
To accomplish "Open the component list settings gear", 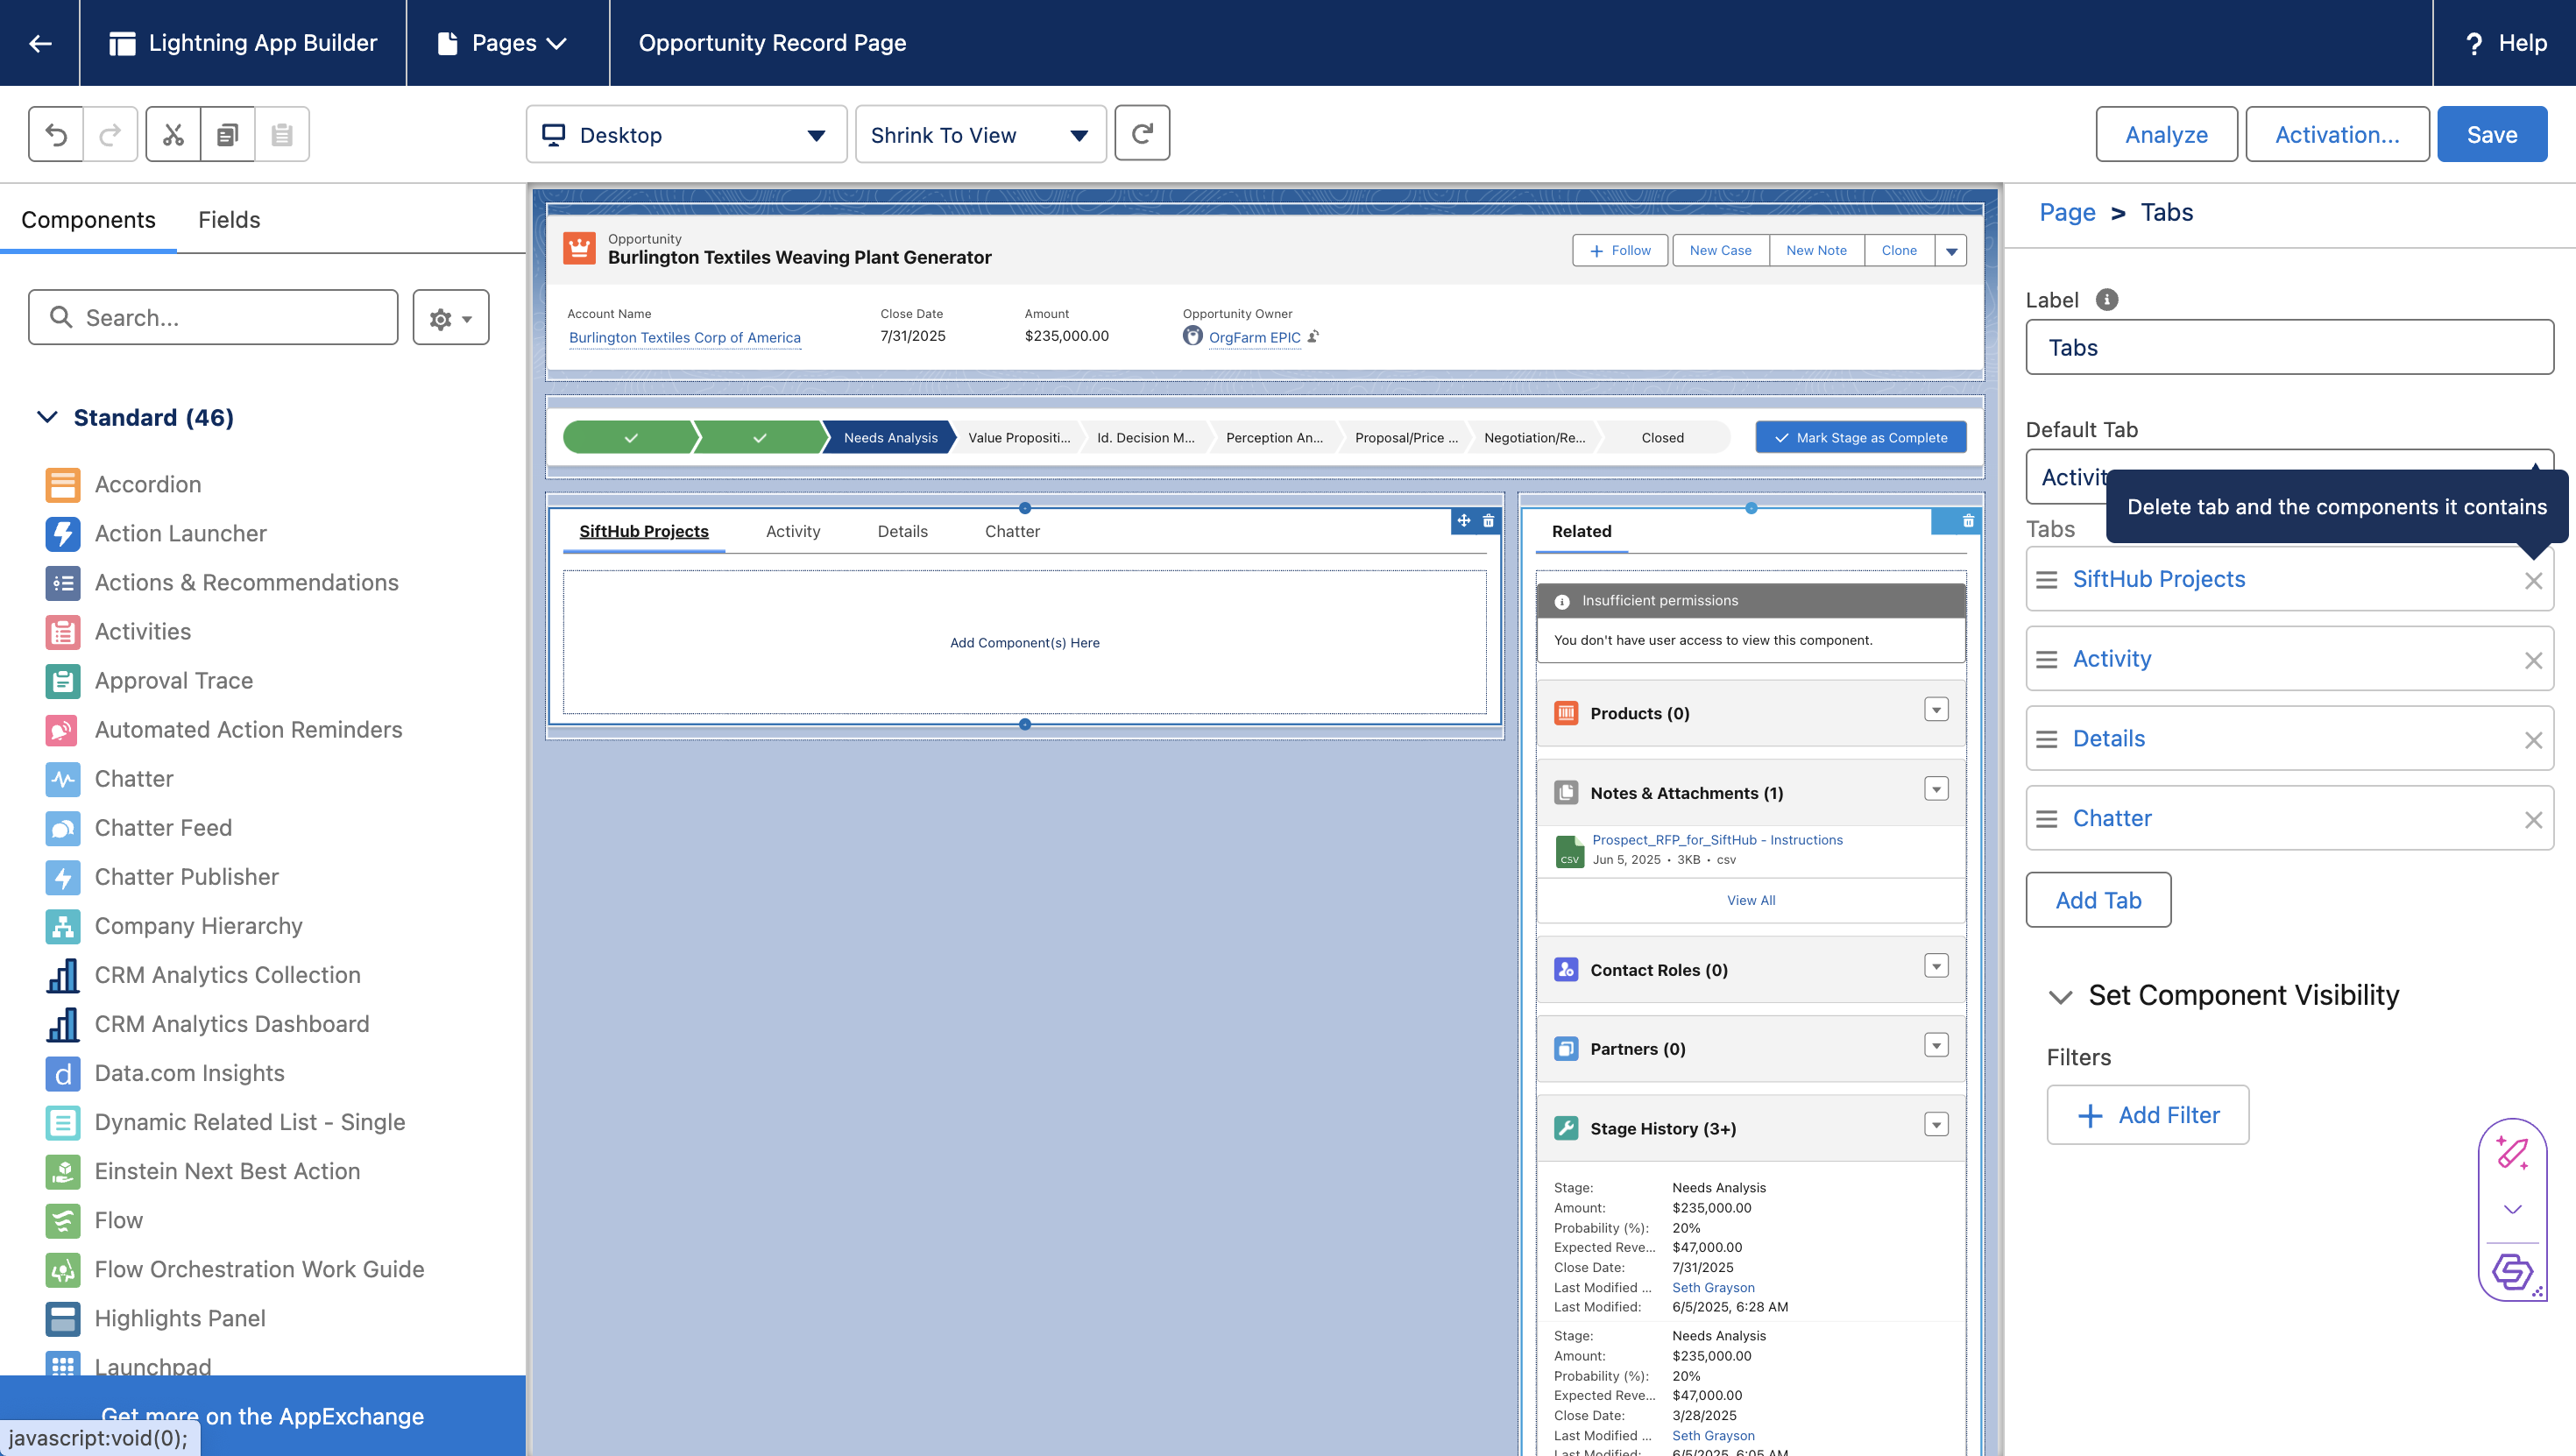I will point(450,318).
